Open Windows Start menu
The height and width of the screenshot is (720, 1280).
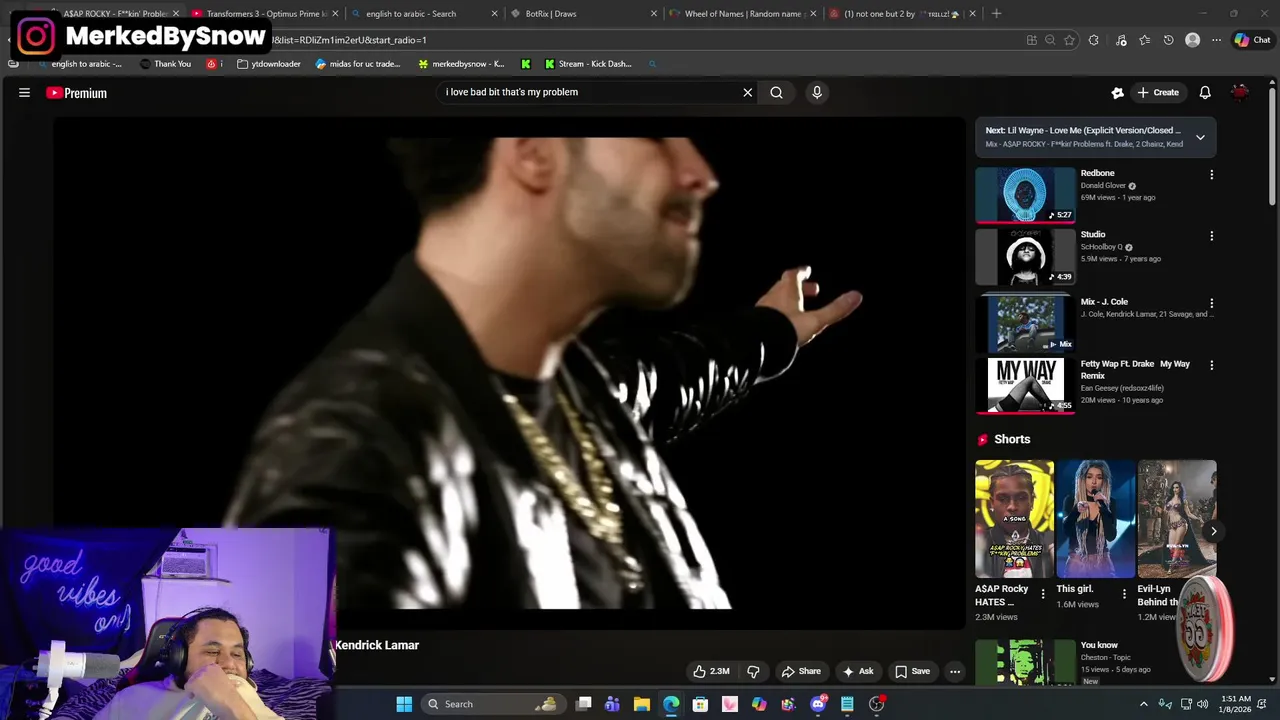(x=404, y=704)
